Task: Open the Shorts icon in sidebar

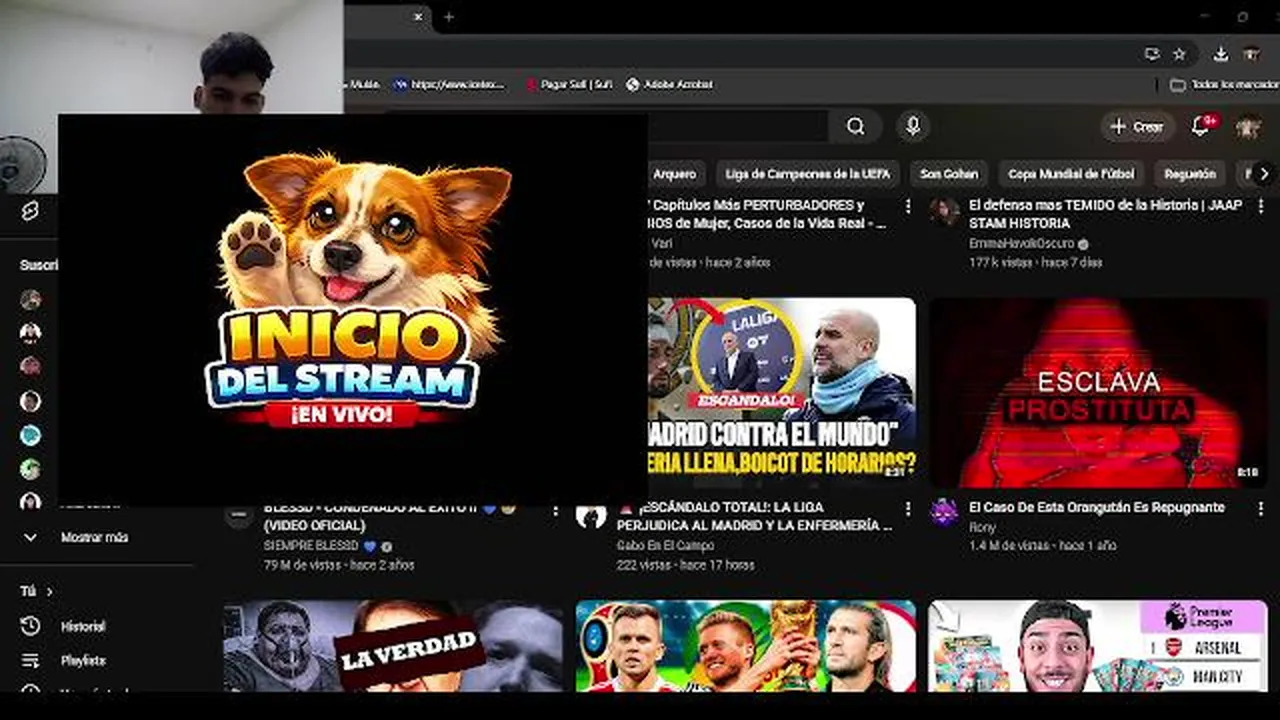Action: 30,210
